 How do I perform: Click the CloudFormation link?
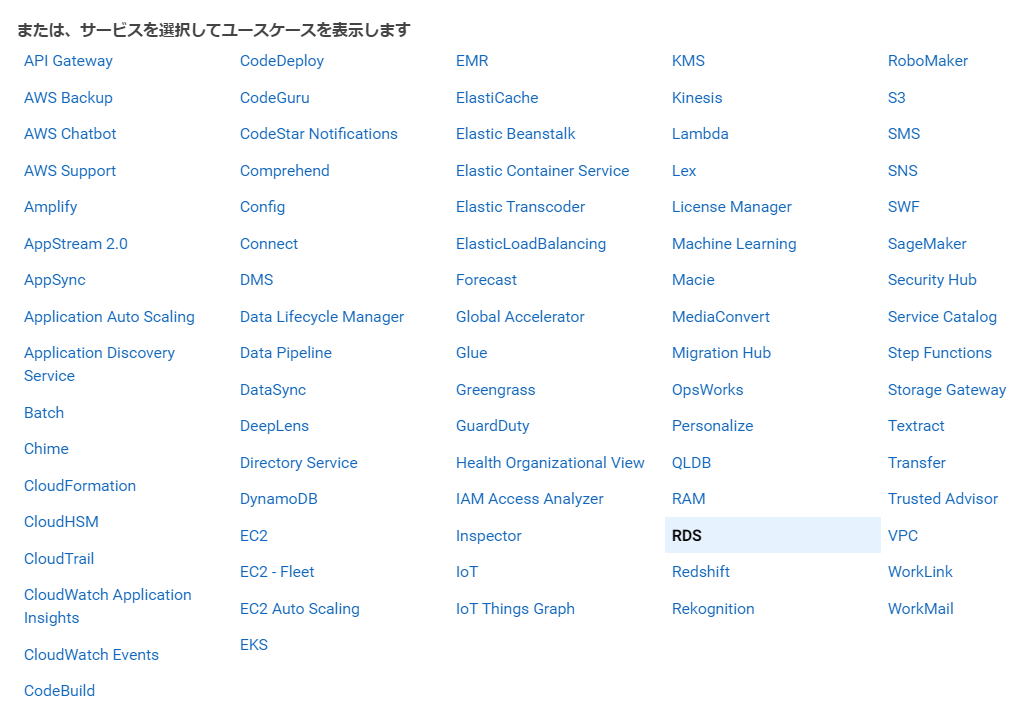click(80, 486)
